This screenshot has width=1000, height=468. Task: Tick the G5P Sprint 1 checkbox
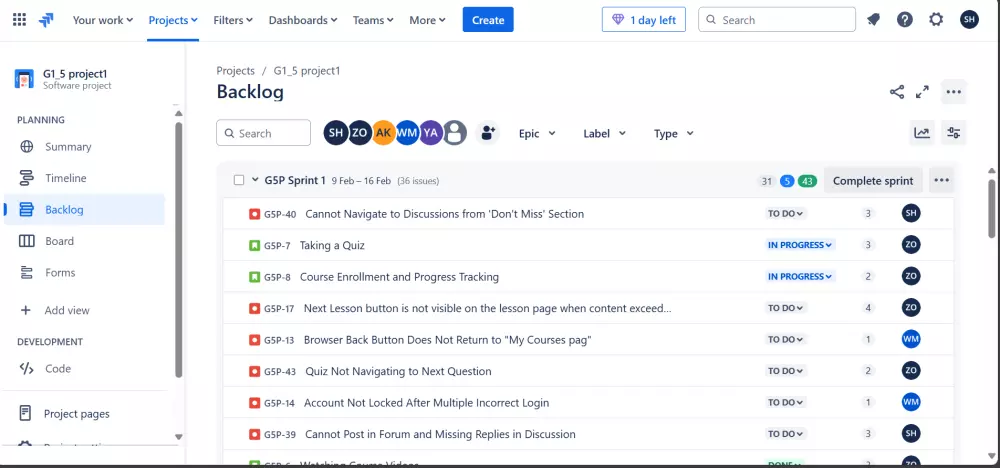pos(239,180)
